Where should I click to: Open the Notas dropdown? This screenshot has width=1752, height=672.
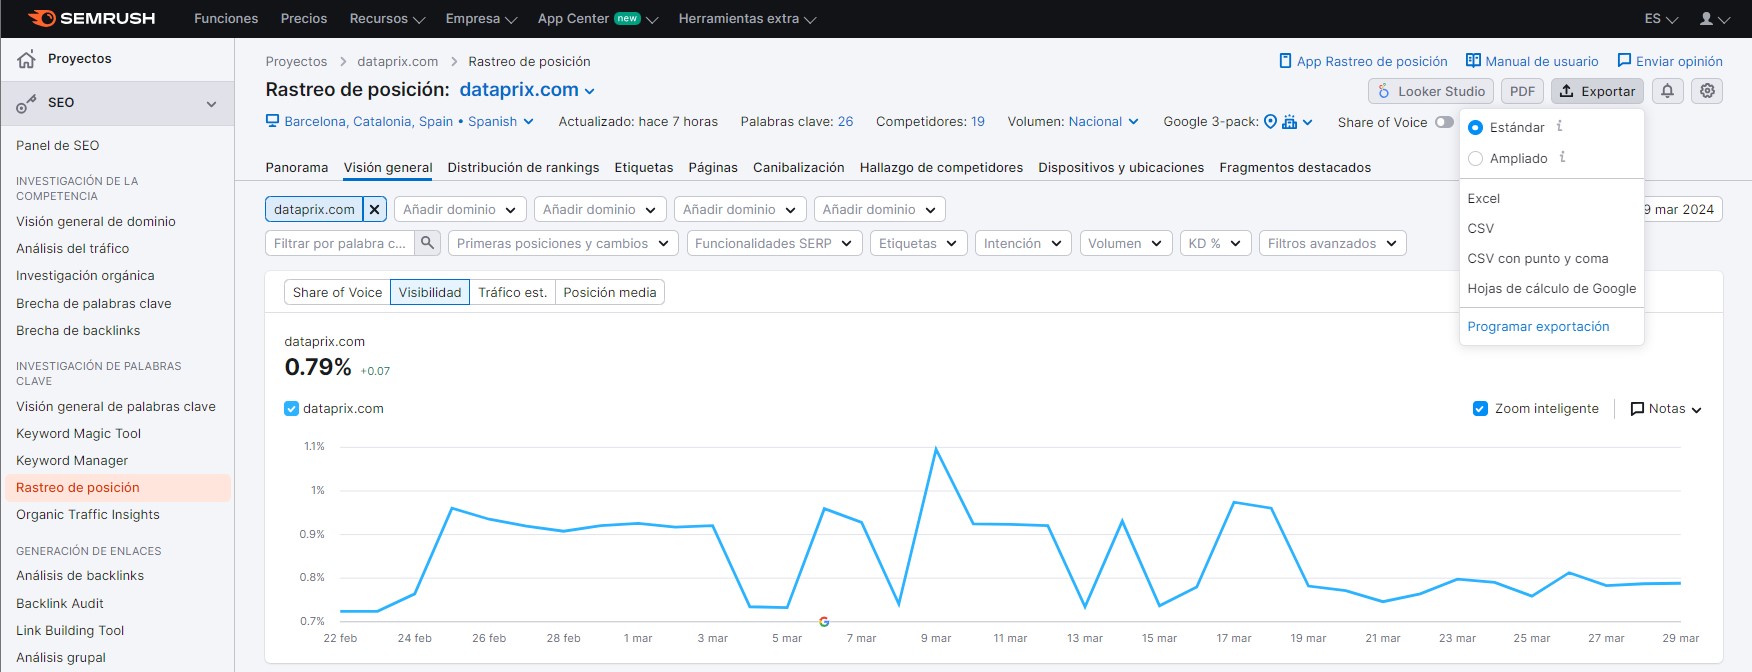click(1665, 409)
